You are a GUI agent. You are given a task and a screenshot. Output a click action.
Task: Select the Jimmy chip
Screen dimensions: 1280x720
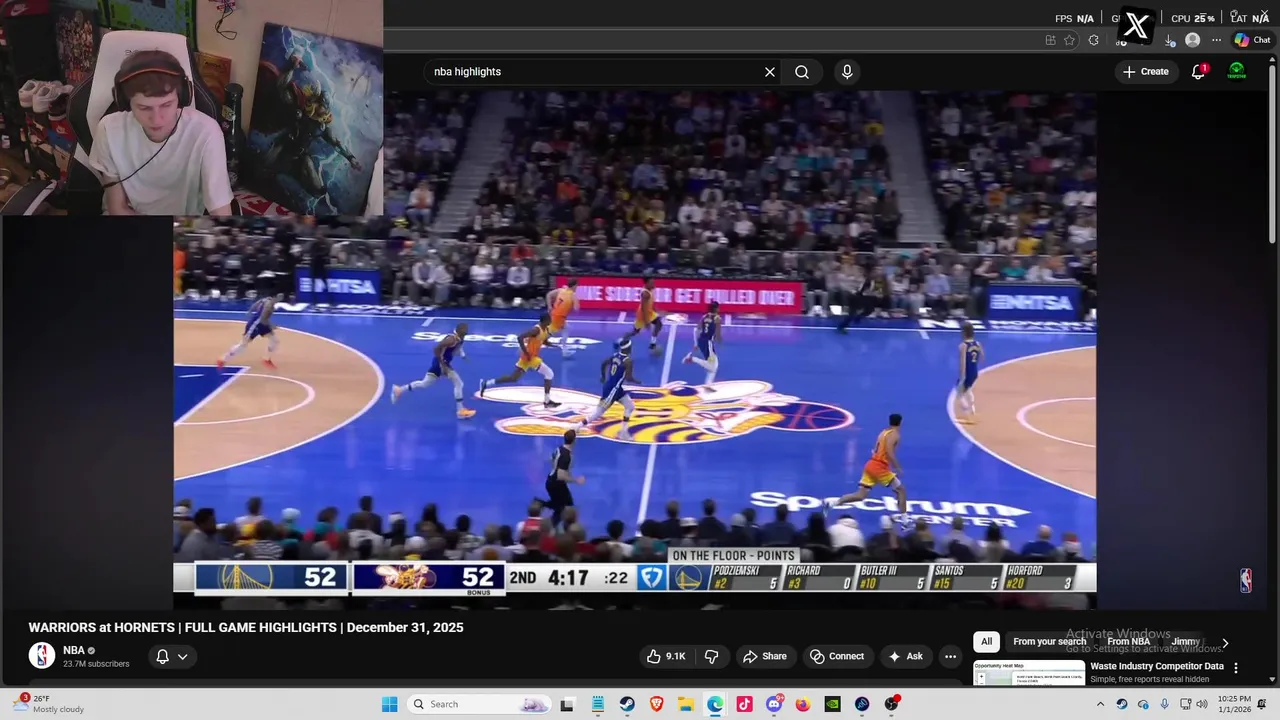(x=1186, y=642)
